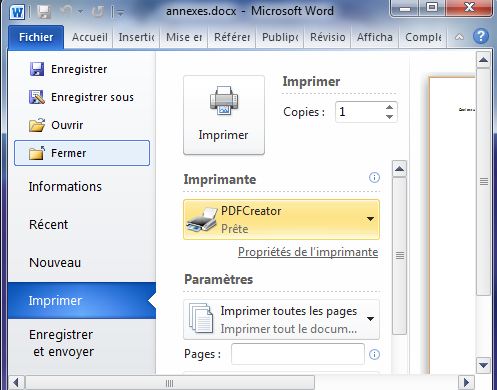Image resolution: width=497 pixels, height=390 pixels.
Task: Click the Word application icon in title bar
Action: pos(17,12)
